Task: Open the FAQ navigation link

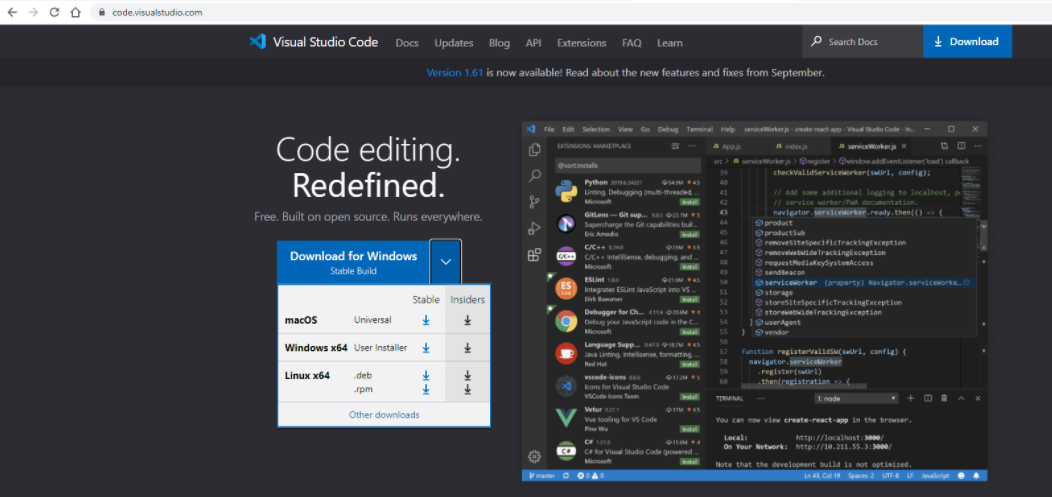Action: (631, 43)
